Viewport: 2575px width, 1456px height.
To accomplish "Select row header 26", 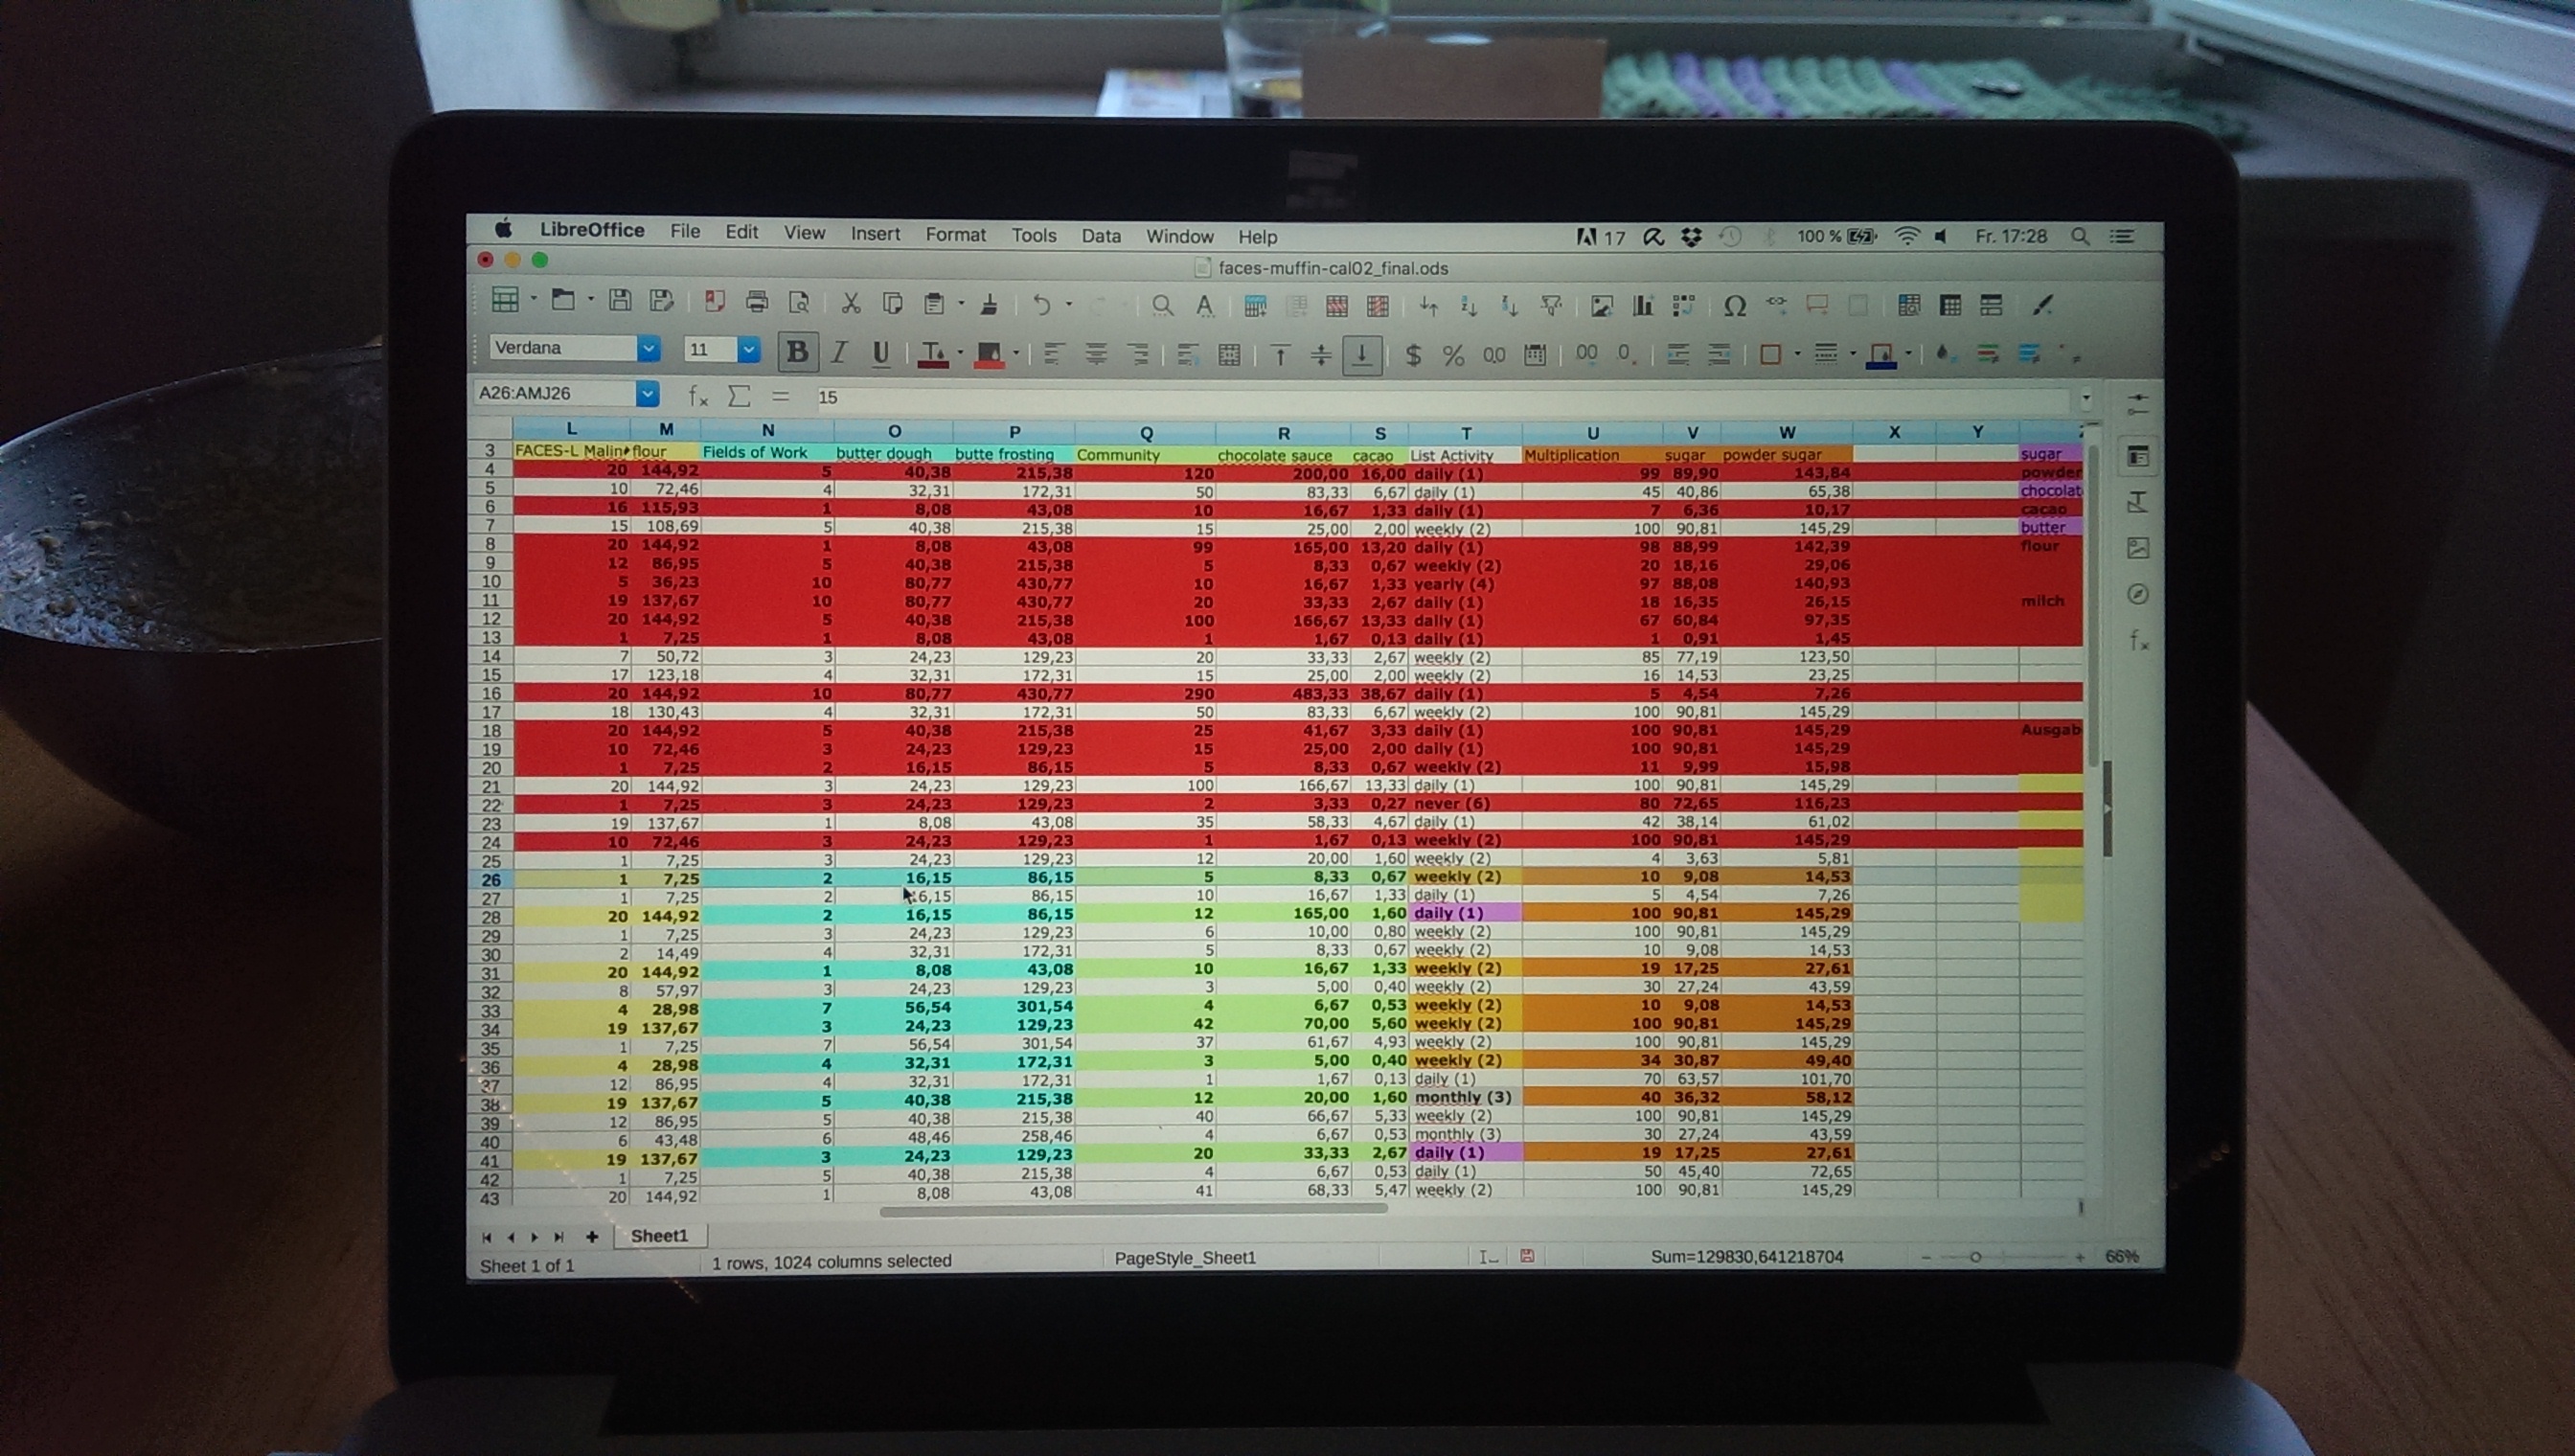I will (x=490, y=880).
